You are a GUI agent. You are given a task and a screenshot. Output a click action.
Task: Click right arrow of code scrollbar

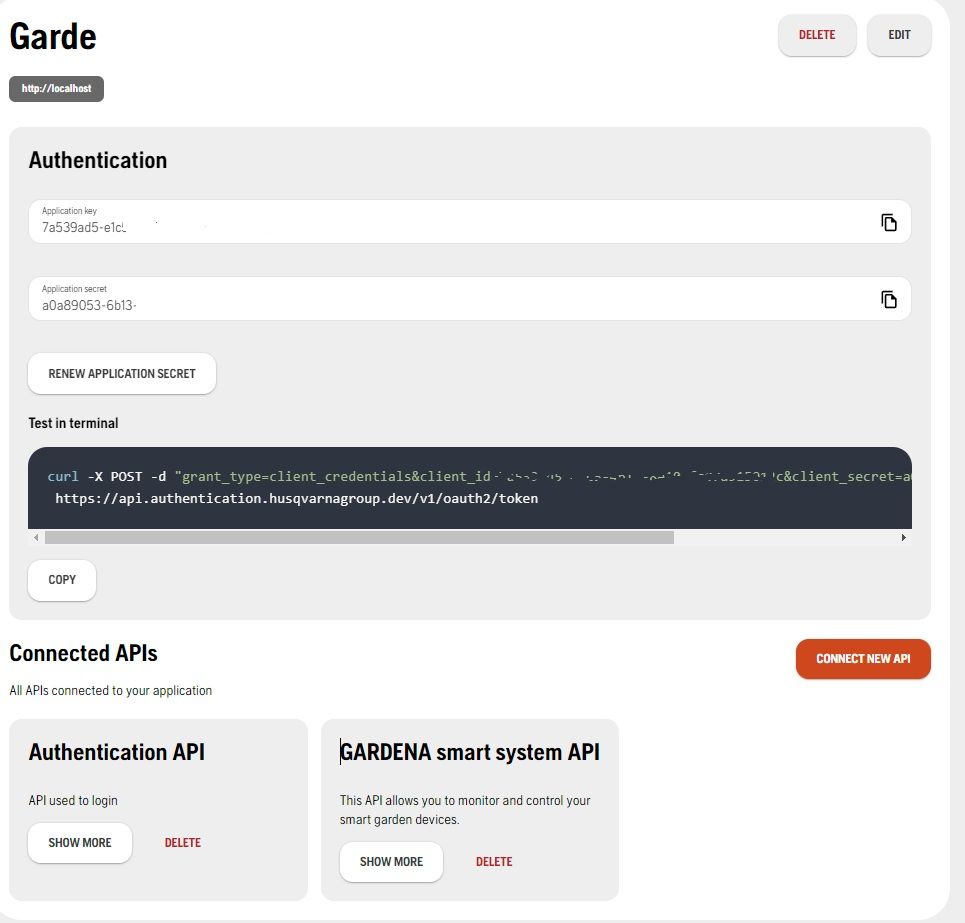tap(903, 538)
